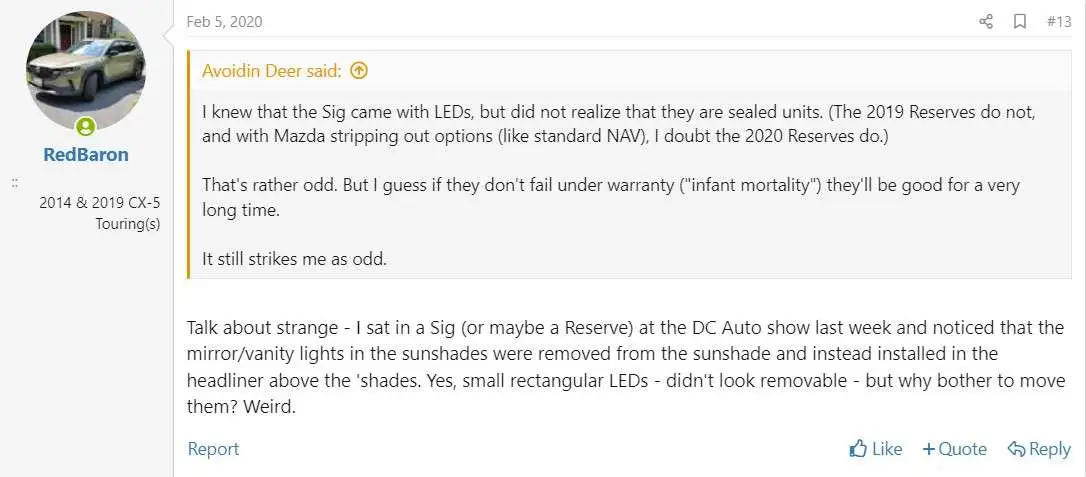Open RedBaron's avatar picture

pyautogui.click(x=86, y=69)
